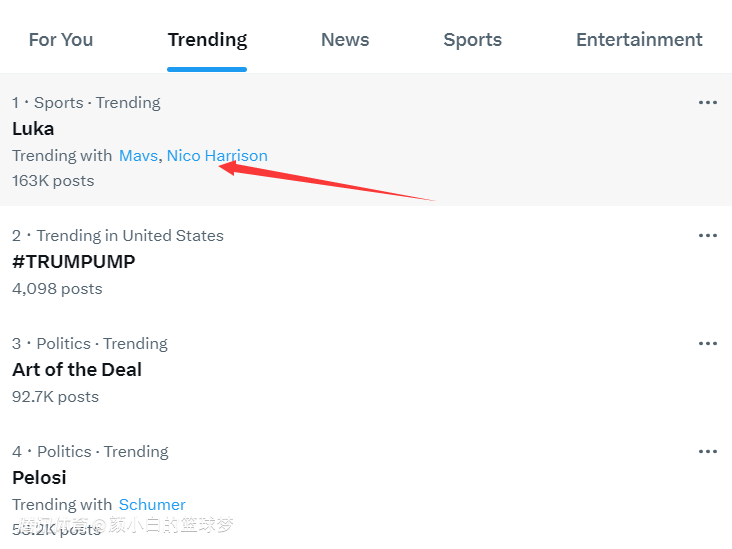
Task: View the #TRUMPUMP hashtag trend
Action: [73, 262]
